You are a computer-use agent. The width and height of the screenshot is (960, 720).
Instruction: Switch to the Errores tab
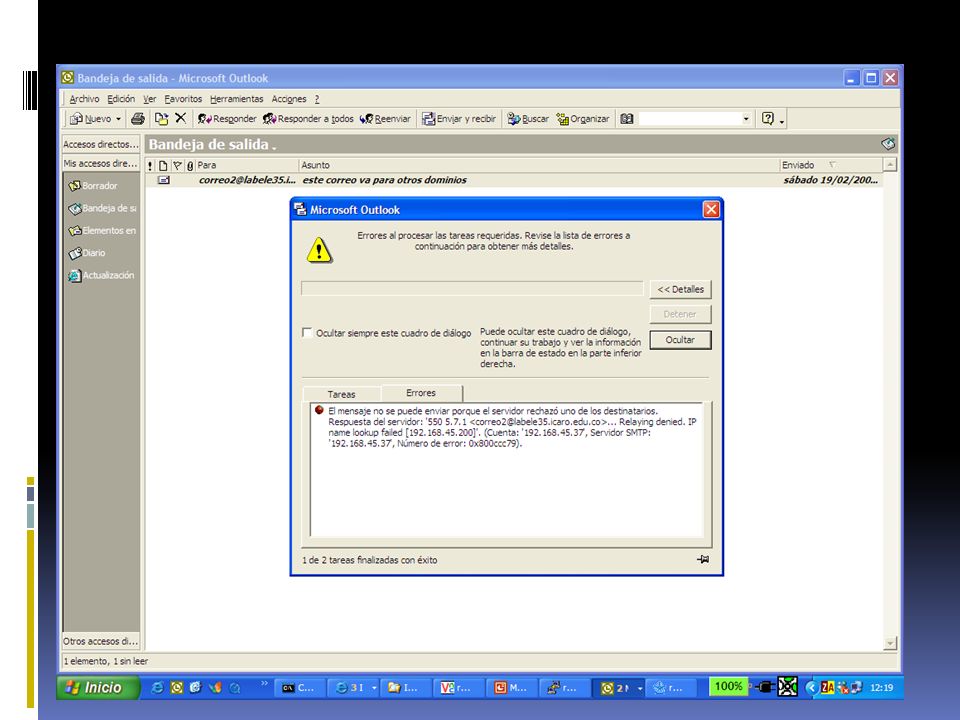tap(421, 393)
